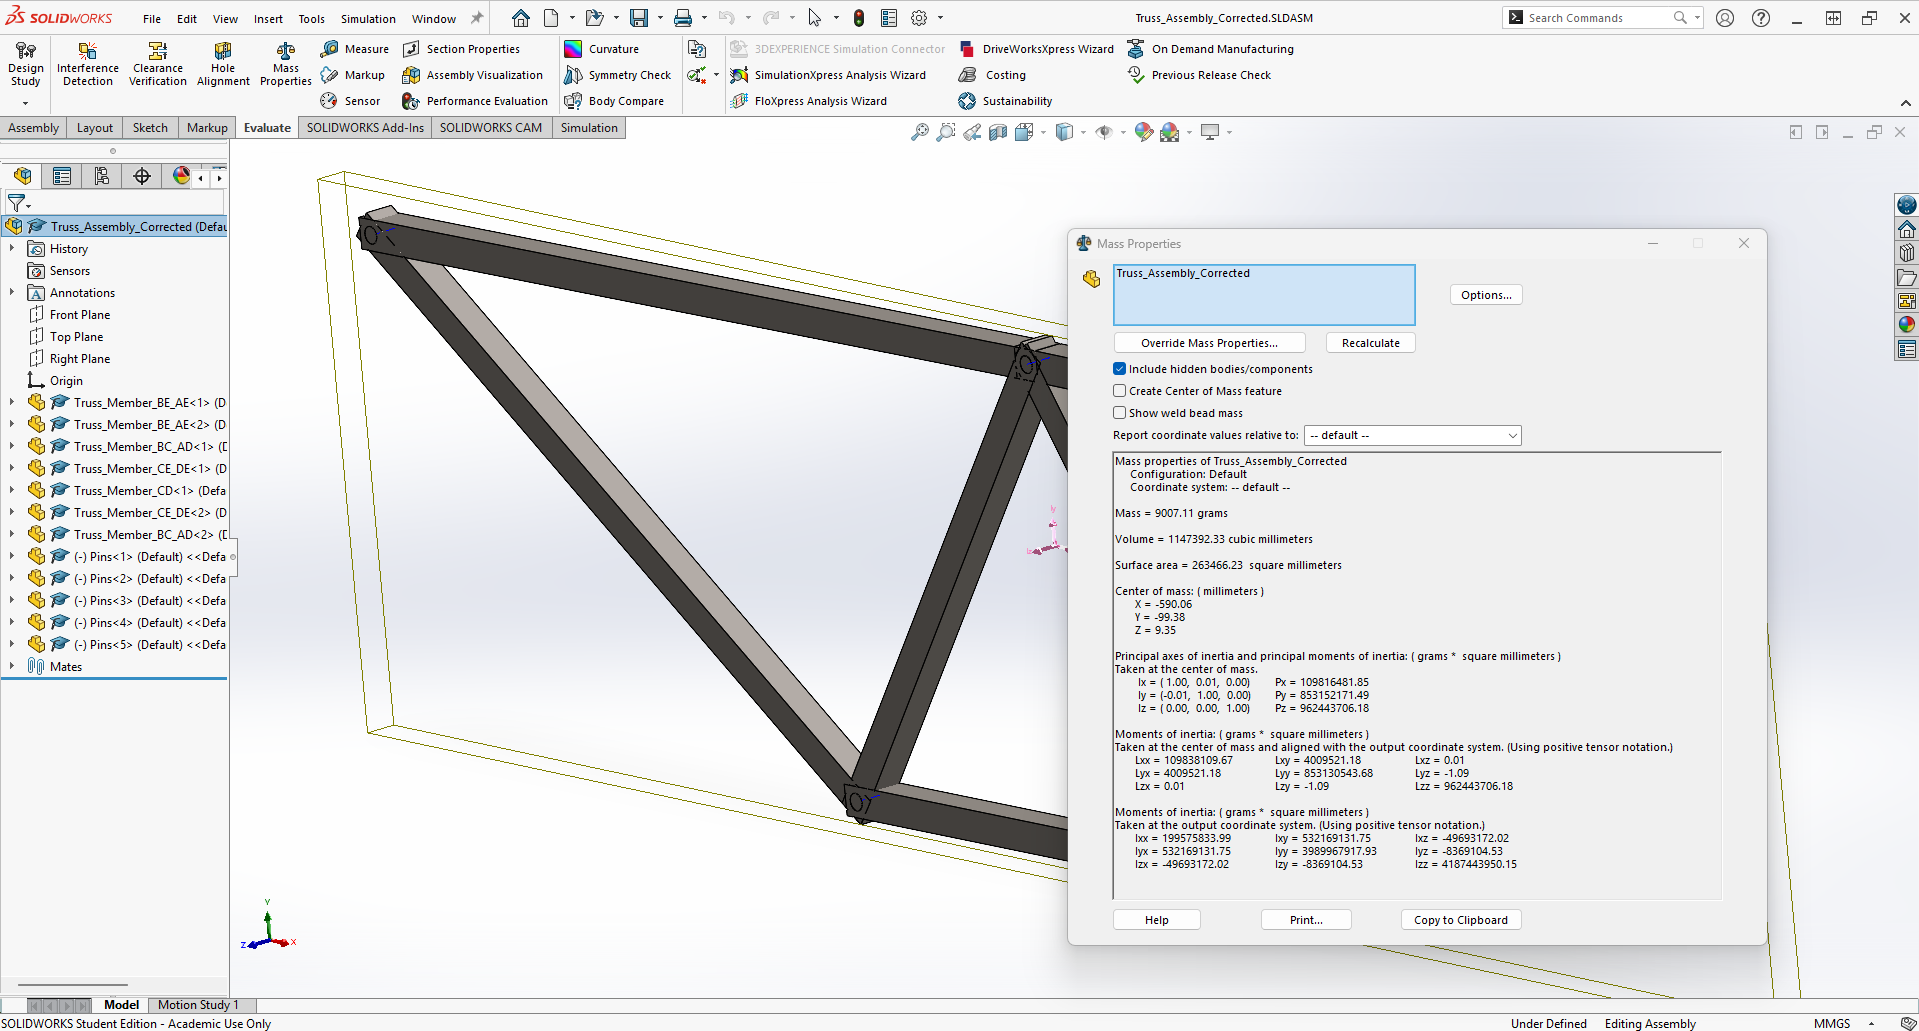This screenshot has height=1031, width=1919.
Task: Open Hole Alignment tool
Action: (223, 66)
